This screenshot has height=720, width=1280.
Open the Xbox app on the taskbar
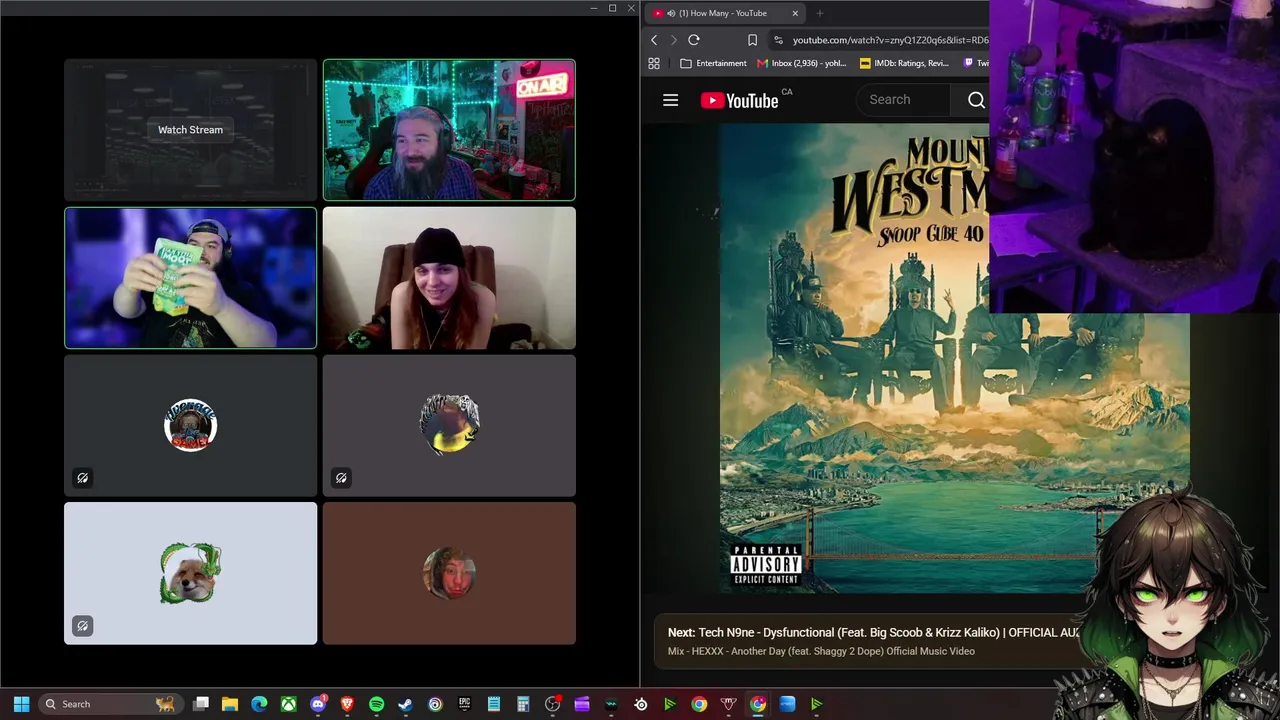pyautogui.click(x=288, y=704)
